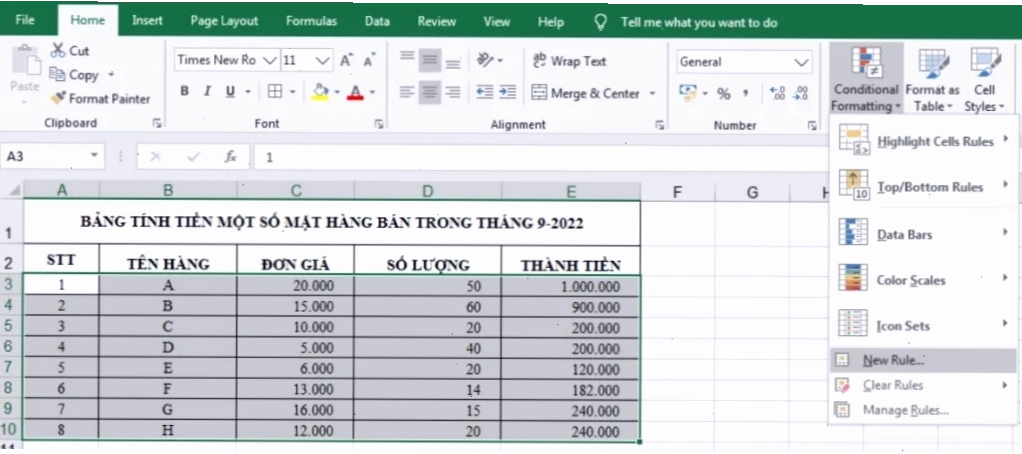Image resolution: width=1022 pixels, height=454 pixels.
Task: Open Color Scales submenu
Action: pos(923,279)
